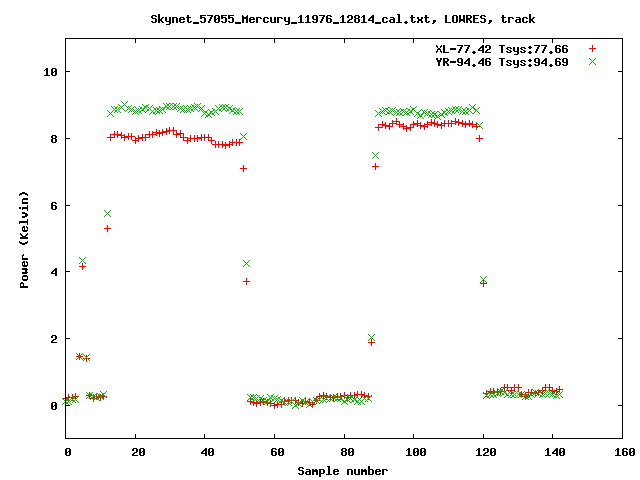Click the x-axis tick label 100
640x480 pixels.
[x=416, y=452]
